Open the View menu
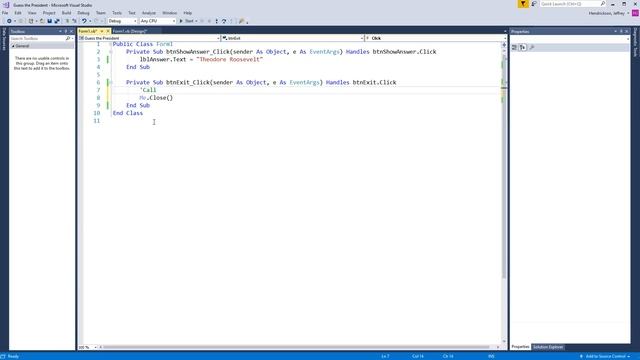 coord(32,13)
